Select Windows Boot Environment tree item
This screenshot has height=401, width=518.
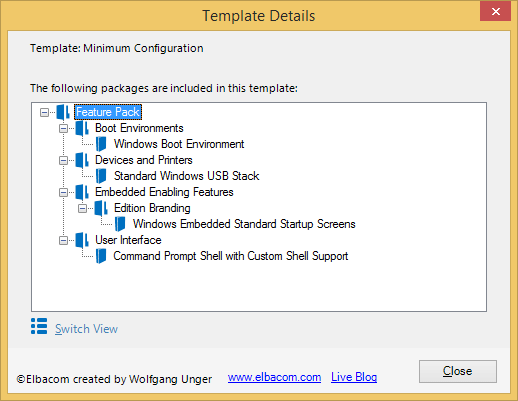click(179, 144)
